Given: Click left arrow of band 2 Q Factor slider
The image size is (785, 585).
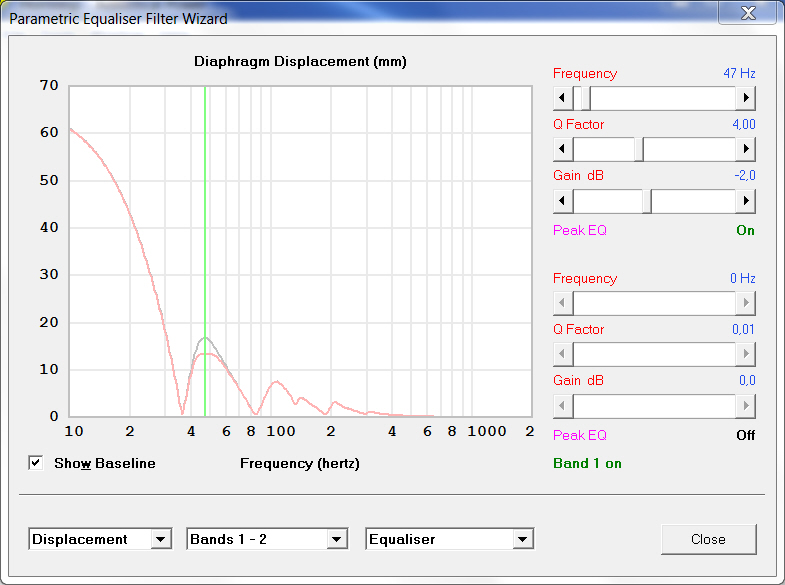Looking at the screenshot, I should click(563, 354).
